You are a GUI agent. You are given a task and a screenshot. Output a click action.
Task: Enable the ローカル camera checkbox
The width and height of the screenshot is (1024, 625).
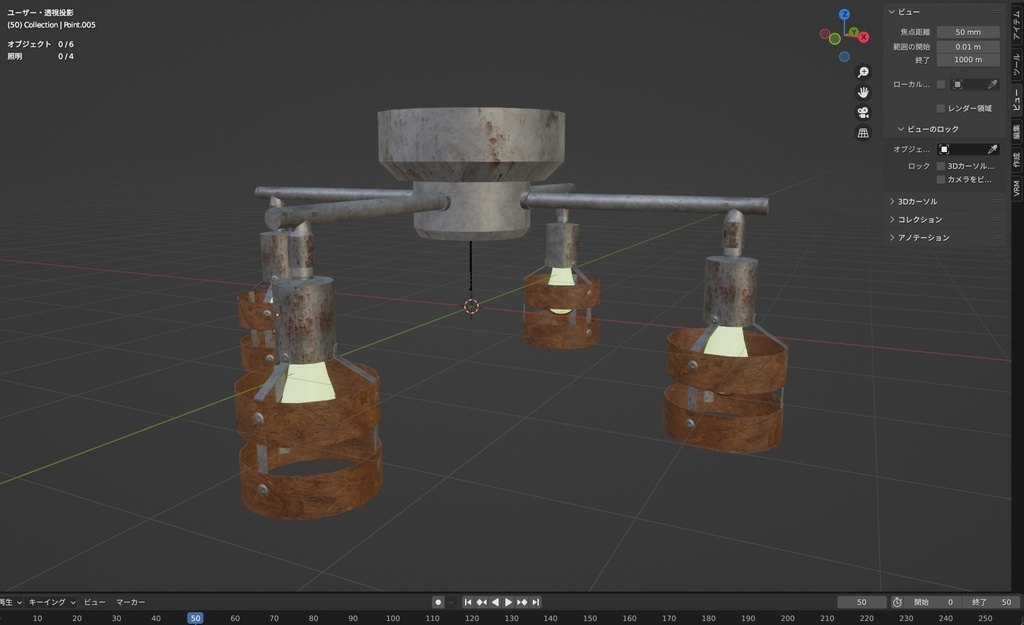pyautogui.click(x=941, y=84)
